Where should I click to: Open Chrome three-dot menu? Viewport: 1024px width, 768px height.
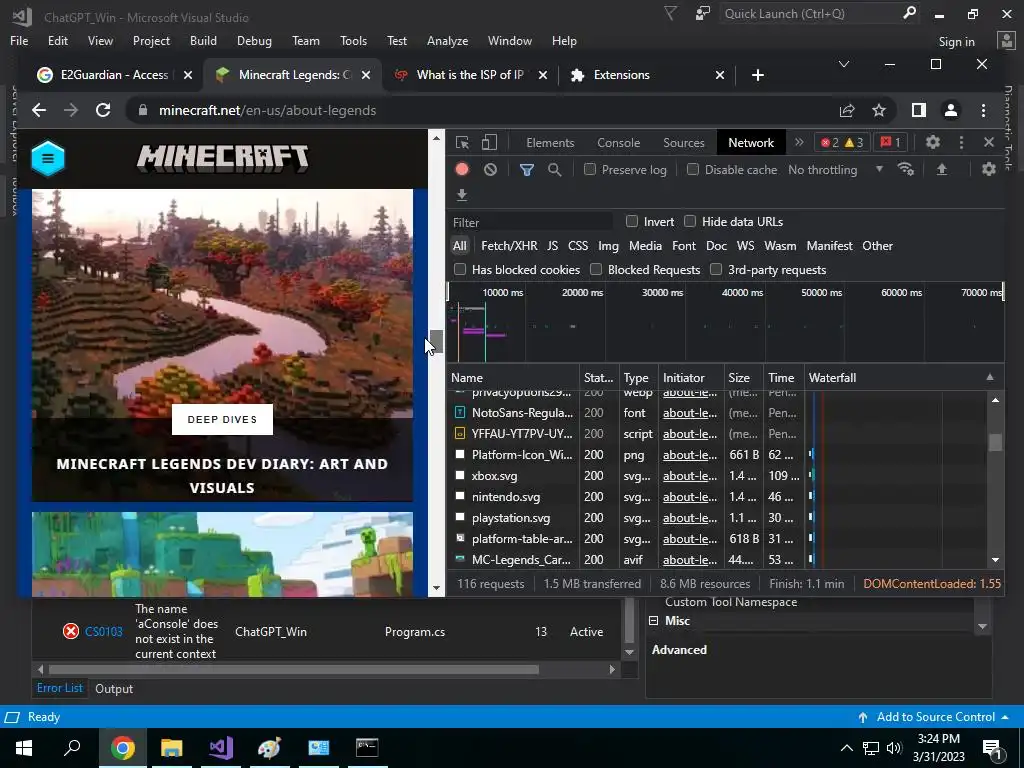pyautogui.click(x=984, y=110)
